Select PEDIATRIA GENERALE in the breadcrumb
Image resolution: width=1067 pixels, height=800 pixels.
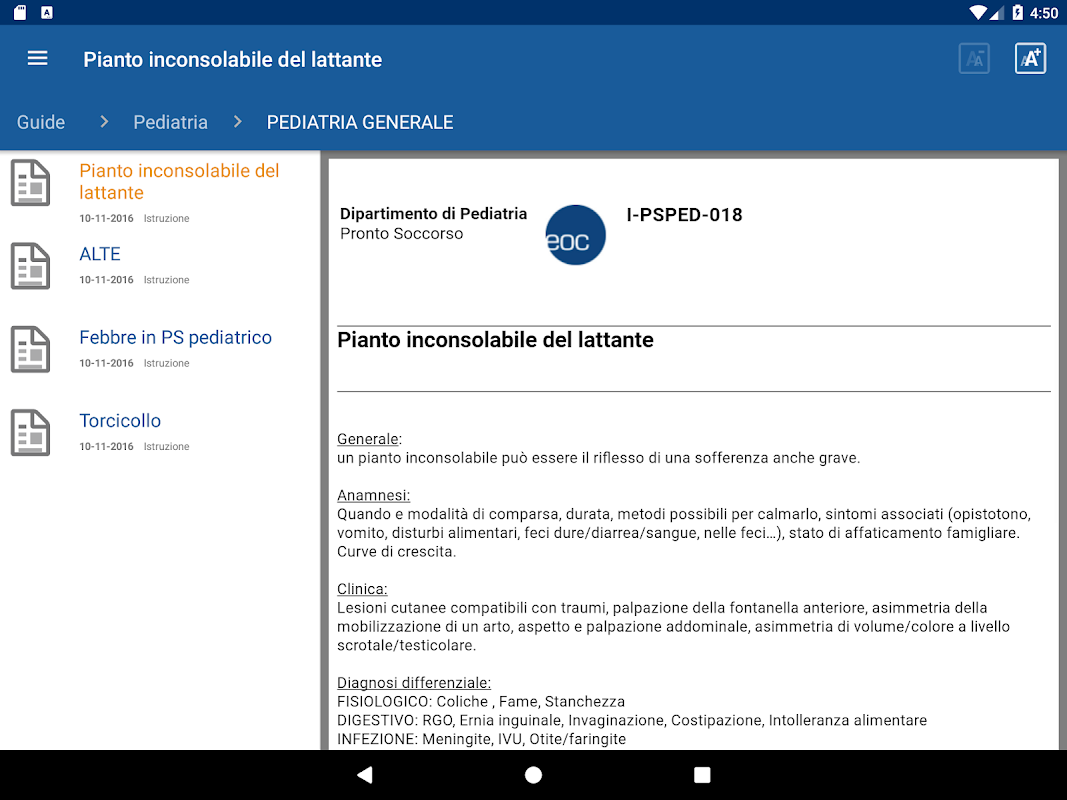pos(360,122)
